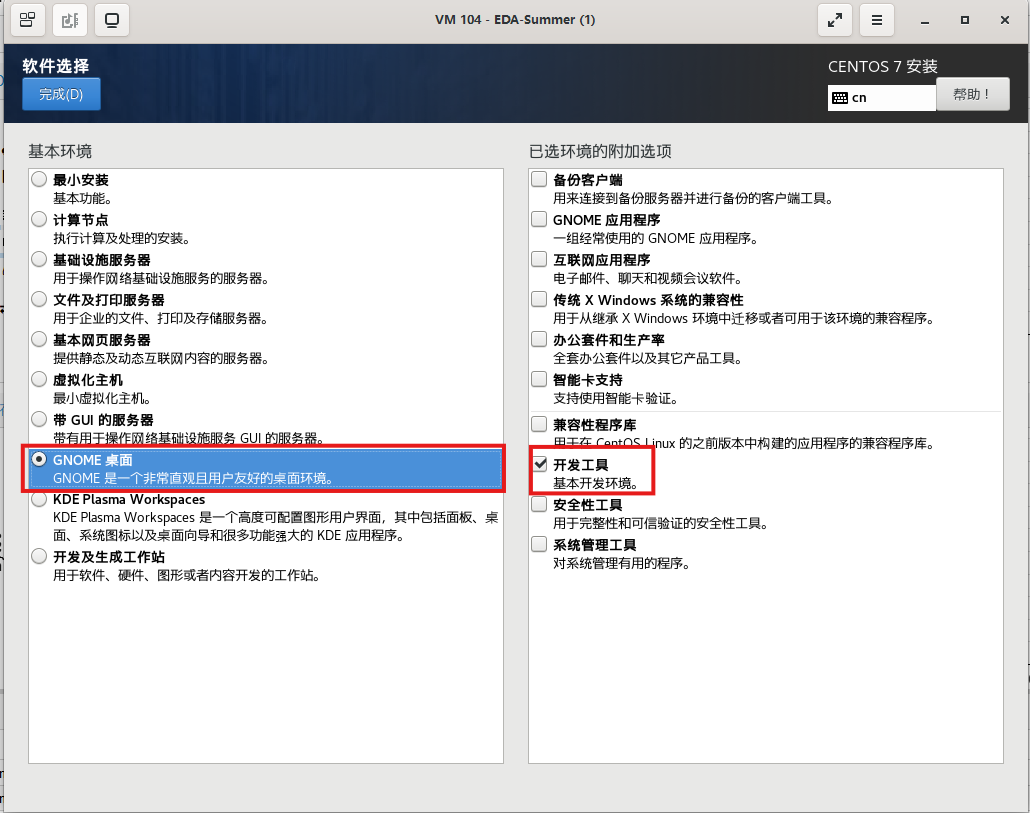
Task: Check the GNOME 应用程序 add-on checkbox
Action: tap(540, 220)
